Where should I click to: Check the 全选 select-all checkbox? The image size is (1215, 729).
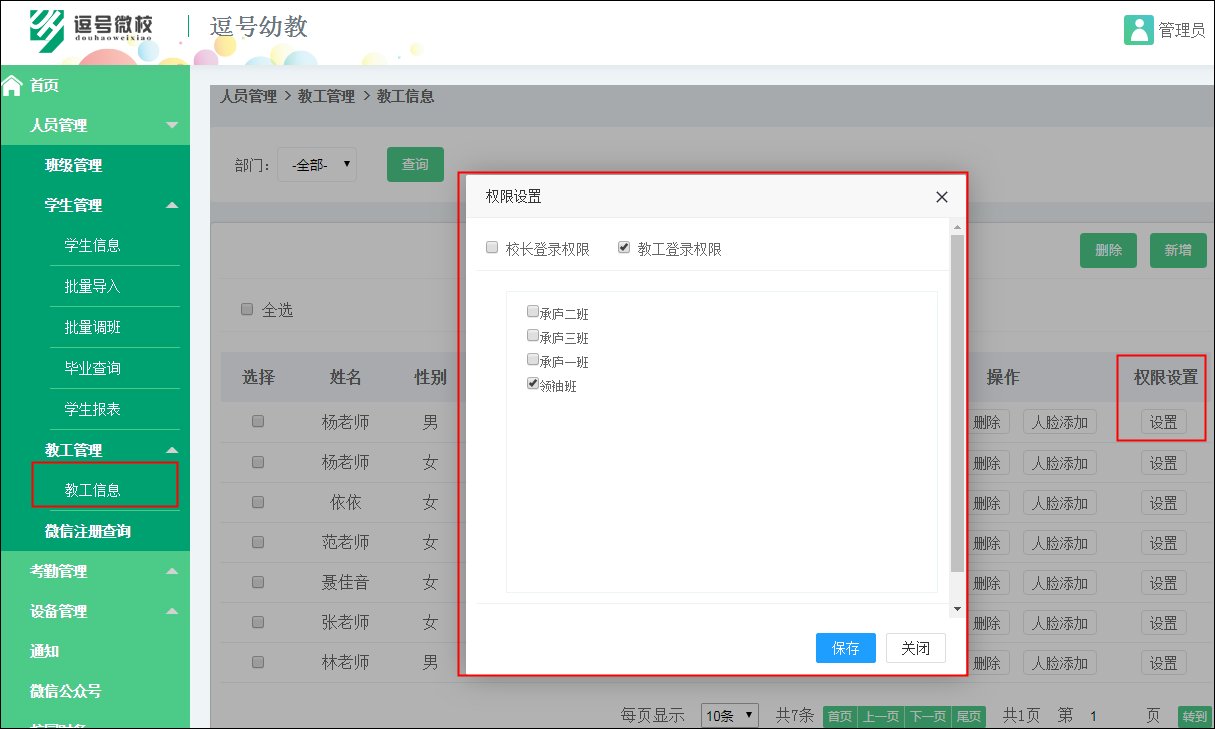[247, 309]
